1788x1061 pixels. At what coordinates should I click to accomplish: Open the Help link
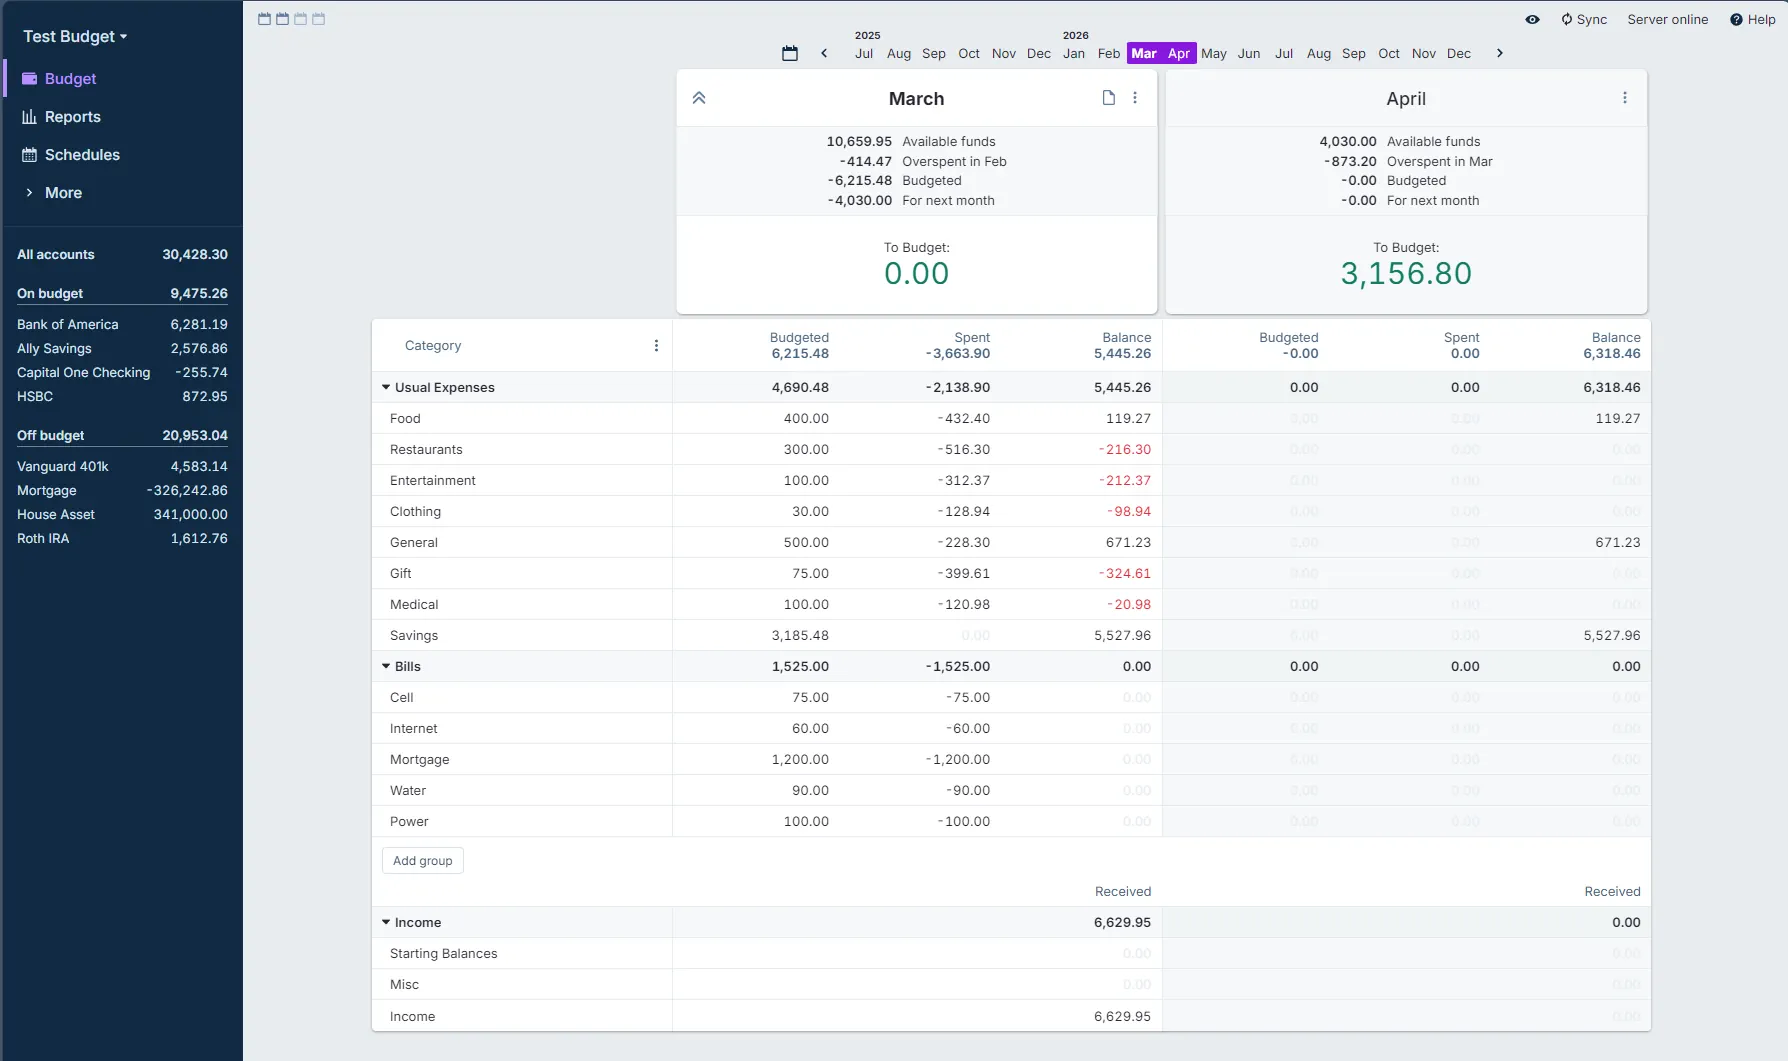pos(1753,19)
